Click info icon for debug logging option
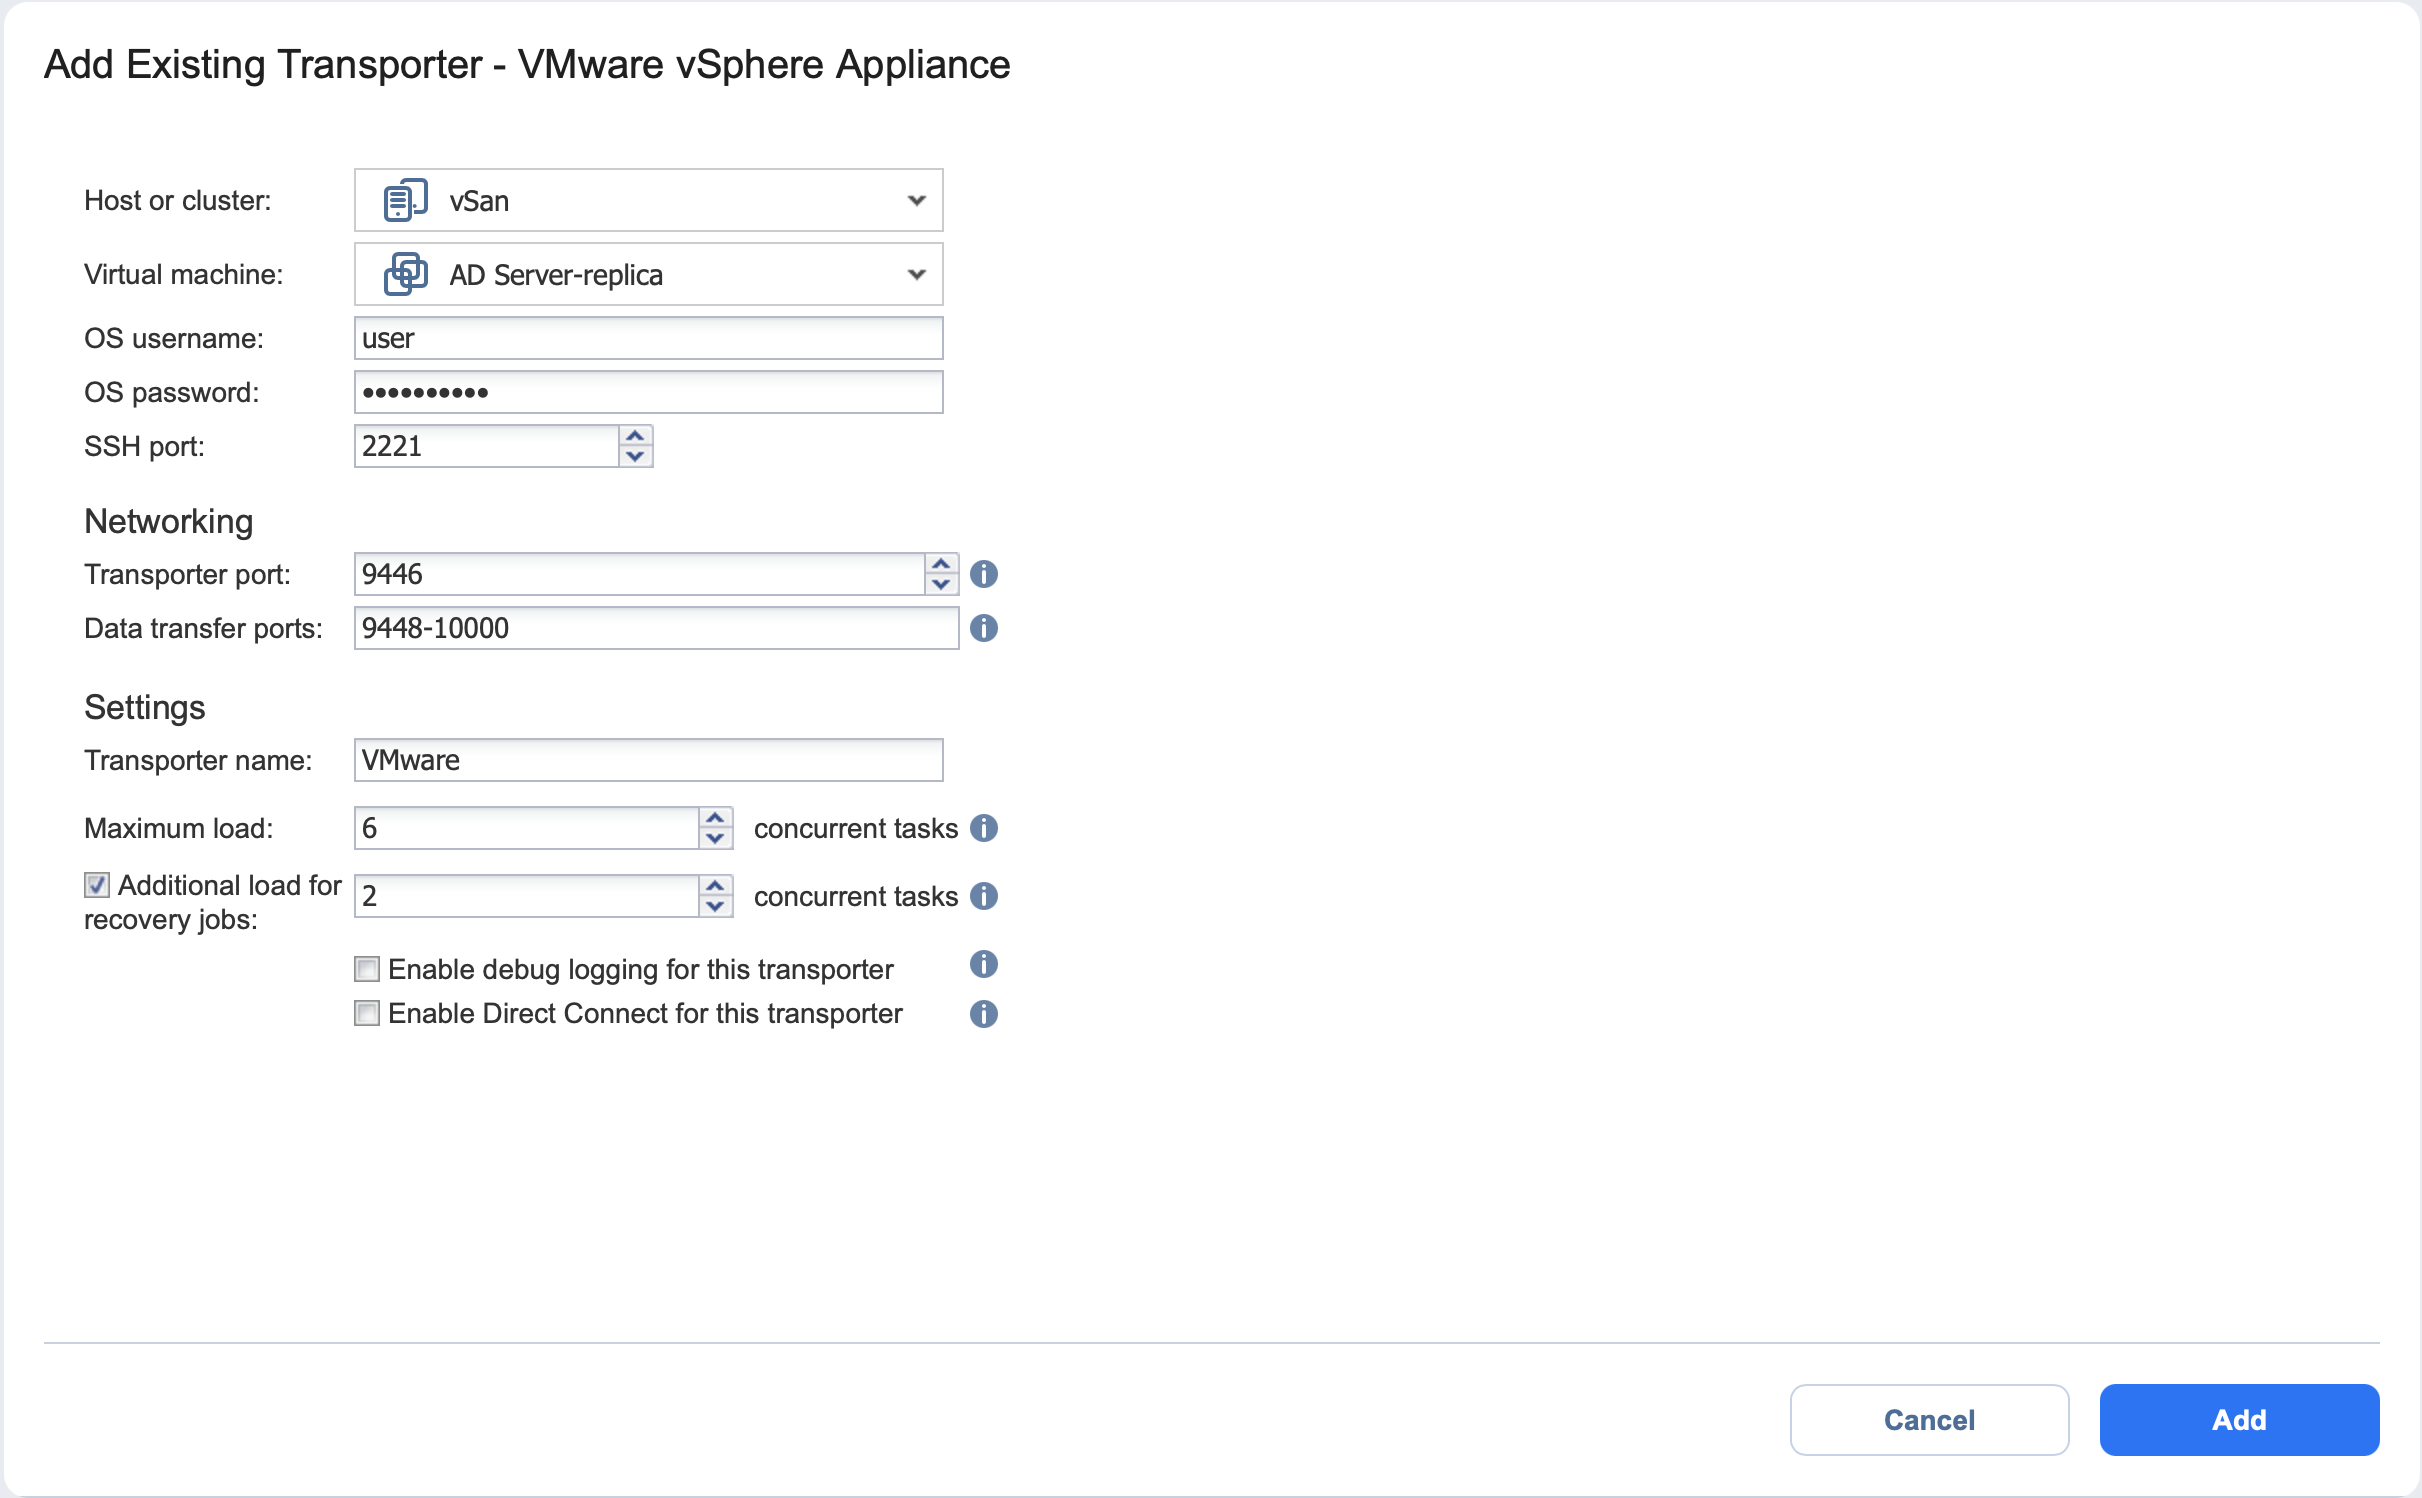This screenshot has height=1498, width=2422. pos(984,964)
